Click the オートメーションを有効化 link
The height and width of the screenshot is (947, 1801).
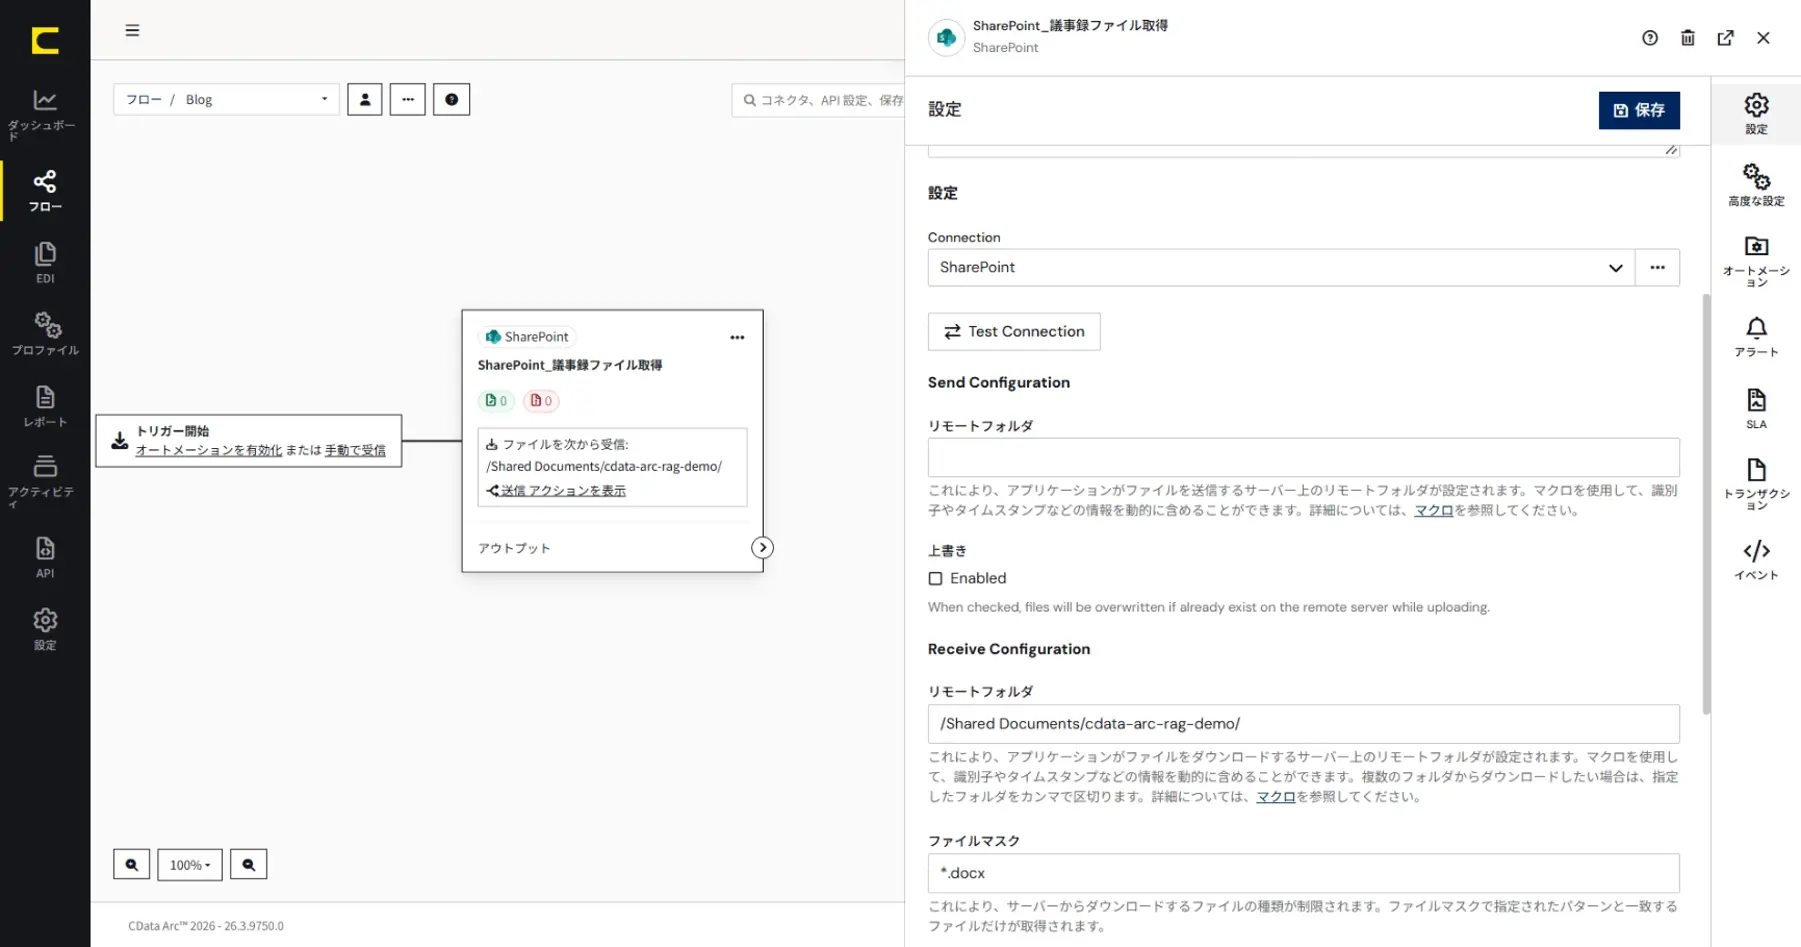(x=209, y=450)
